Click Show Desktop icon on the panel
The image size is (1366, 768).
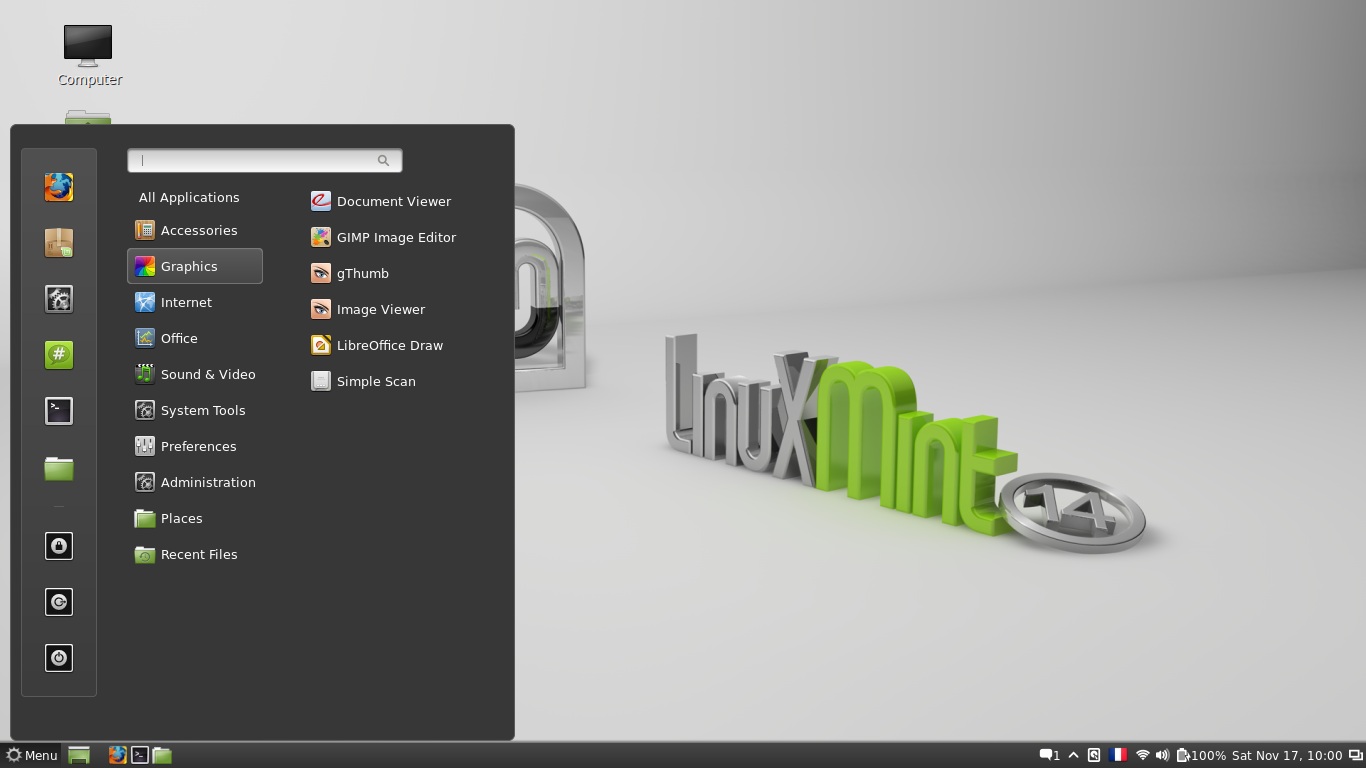click(79, 755)
